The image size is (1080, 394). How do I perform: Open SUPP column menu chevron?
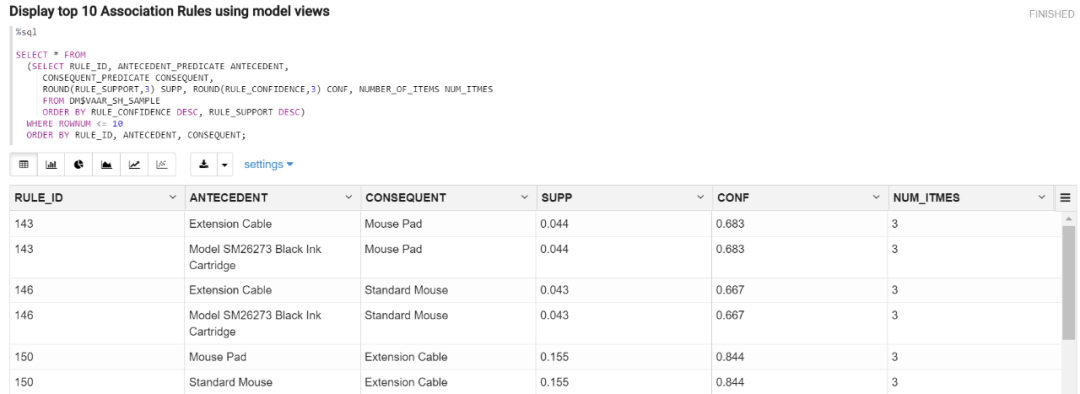(700, 198)
